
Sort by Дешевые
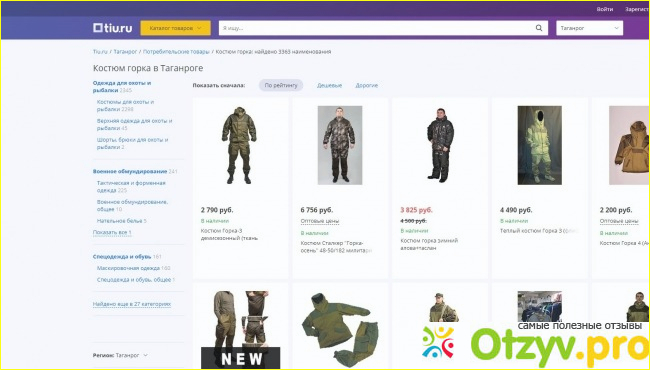click(330, 85)
